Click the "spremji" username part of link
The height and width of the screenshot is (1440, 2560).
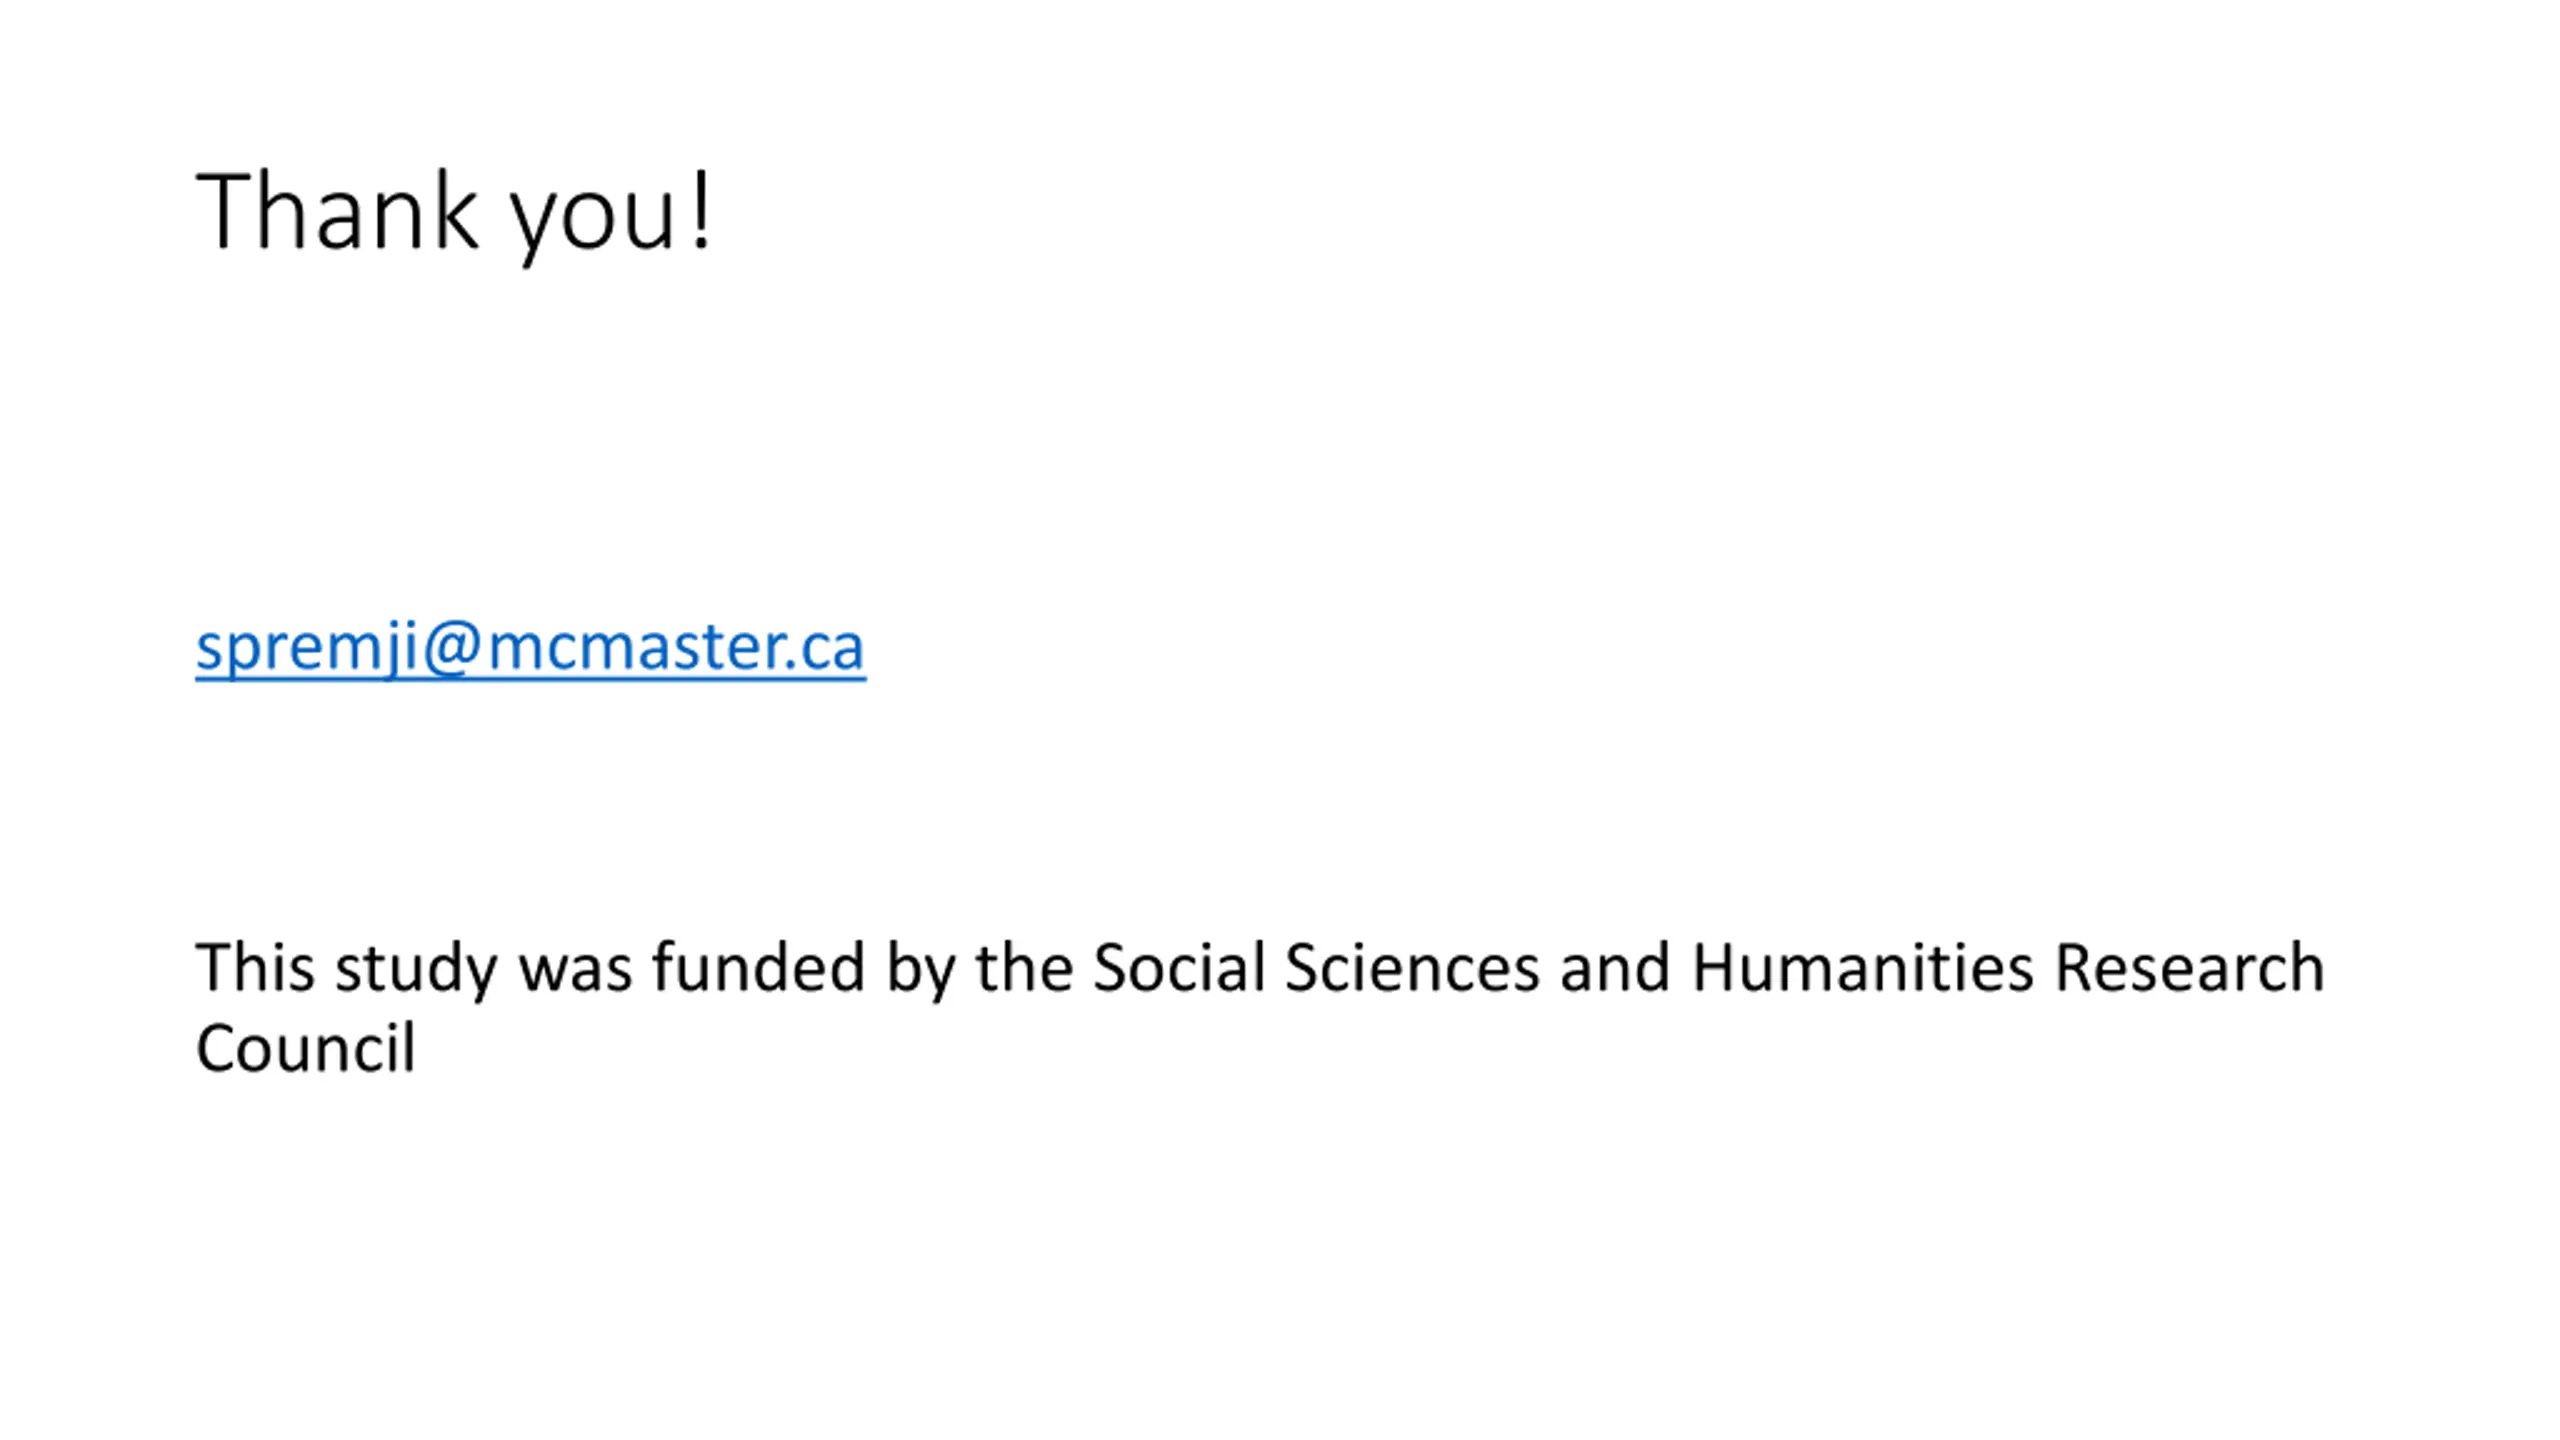tap(306, 650)
